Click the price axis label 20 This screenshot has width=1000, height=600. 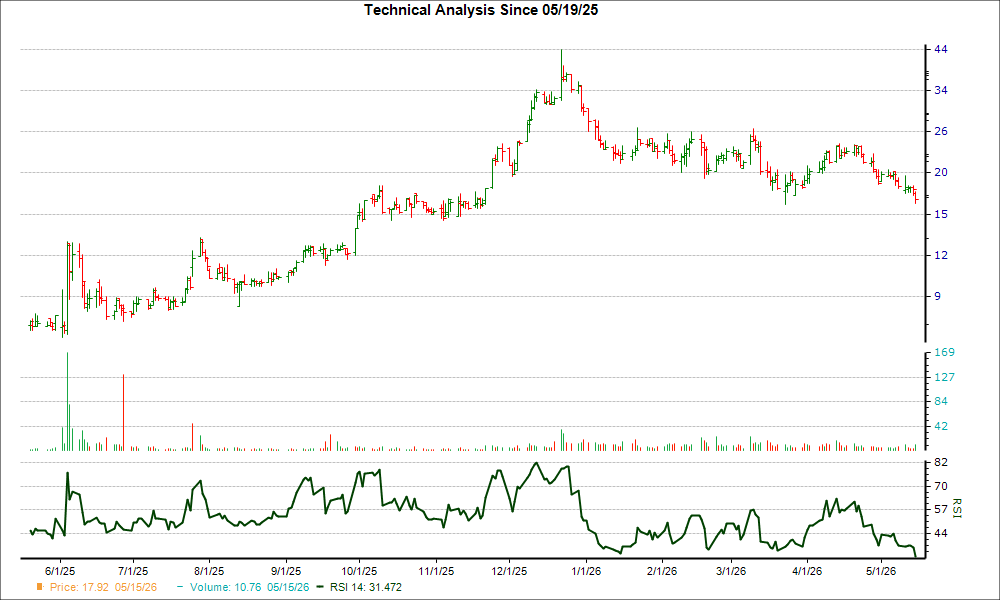(x=941, y=172)
